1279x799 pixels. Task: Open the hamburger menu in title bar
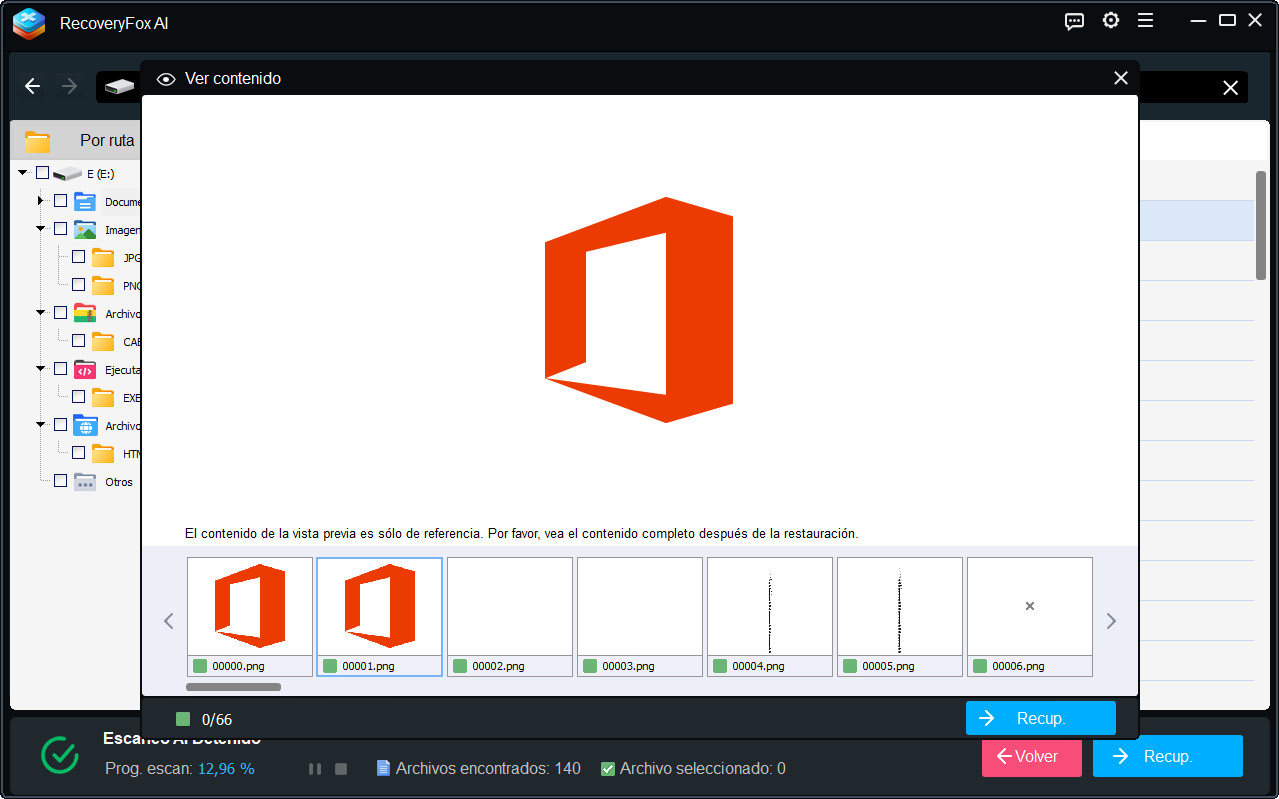(x=1145, y=21)
